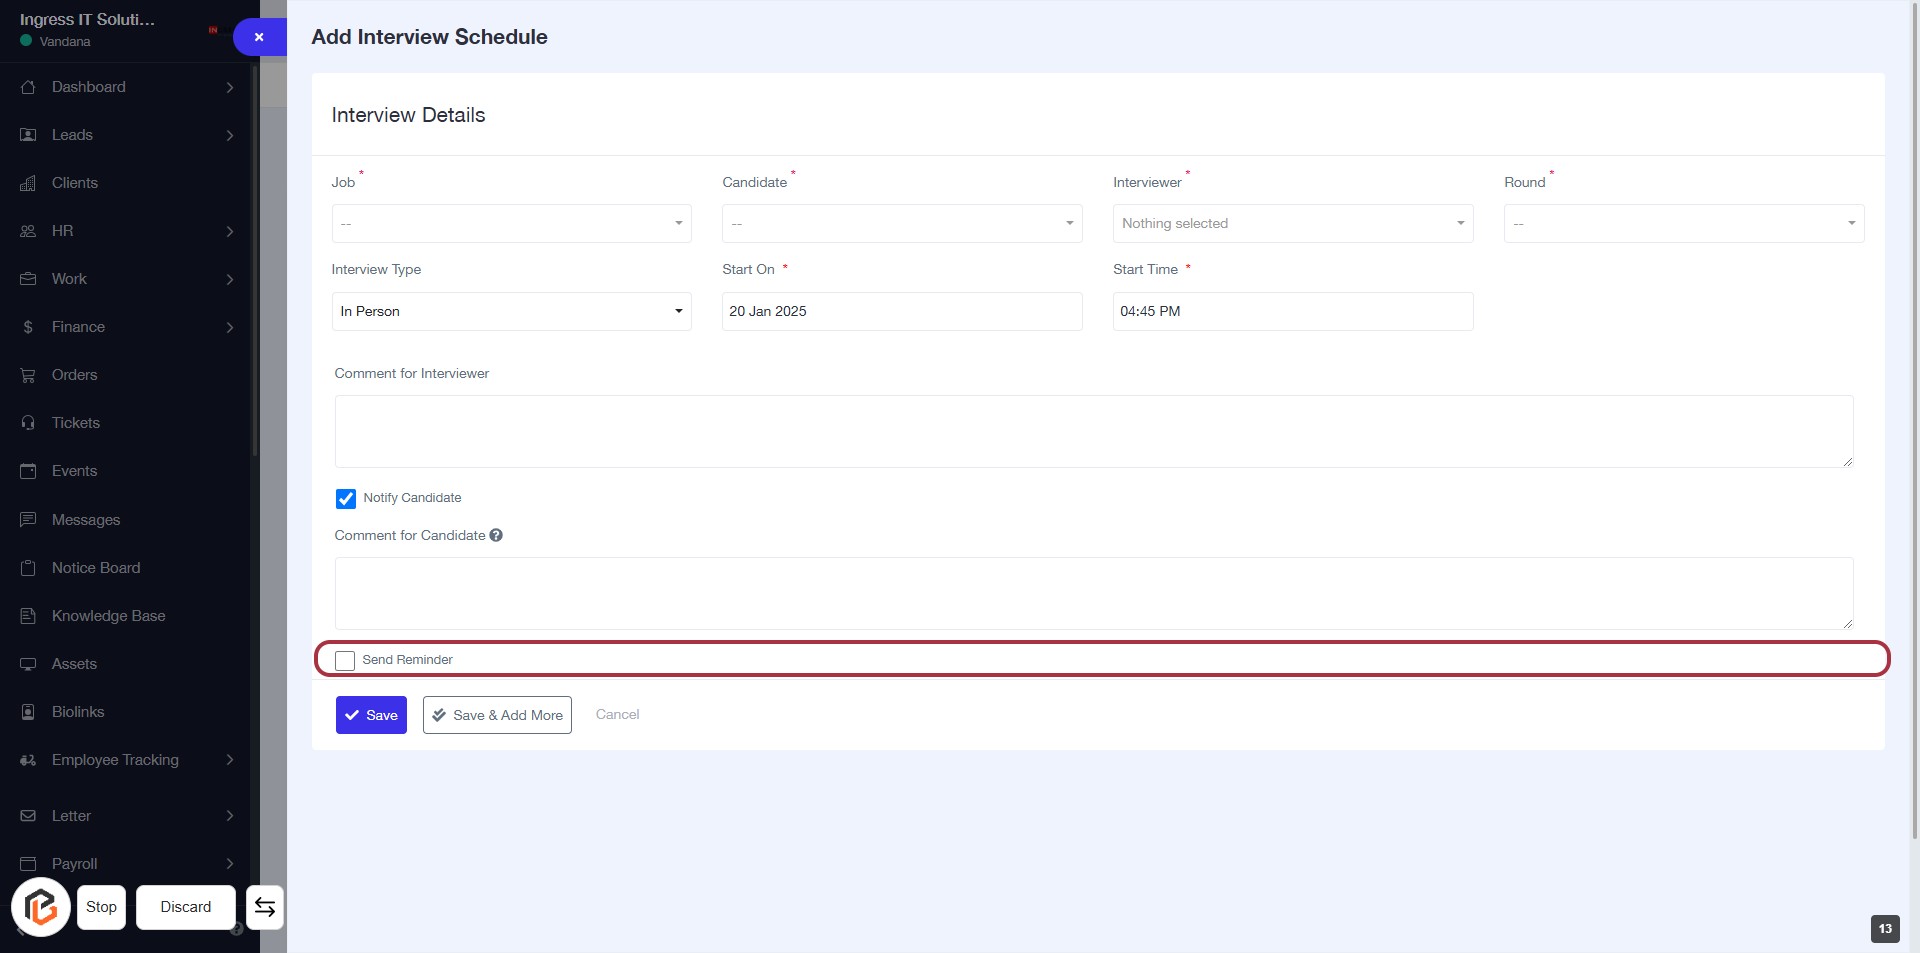The image size is (1920, 953).
Task: Click the Dashboard home icon in sidebar
Action: coord(28,87)
